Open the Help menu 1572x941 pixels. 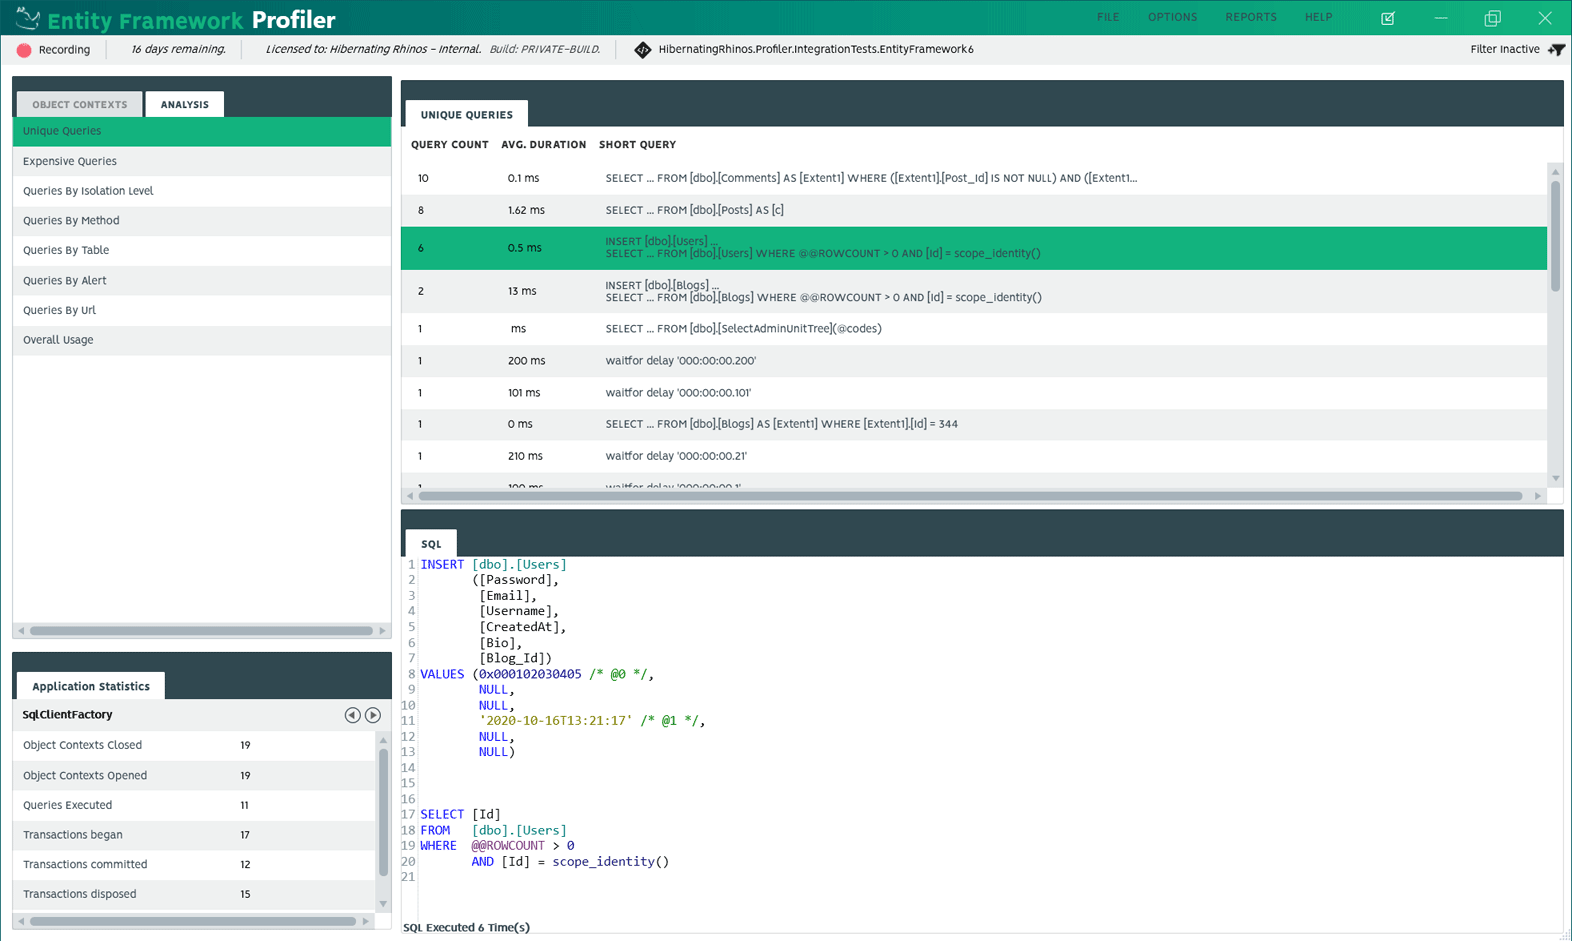(x=1318, y=17)
